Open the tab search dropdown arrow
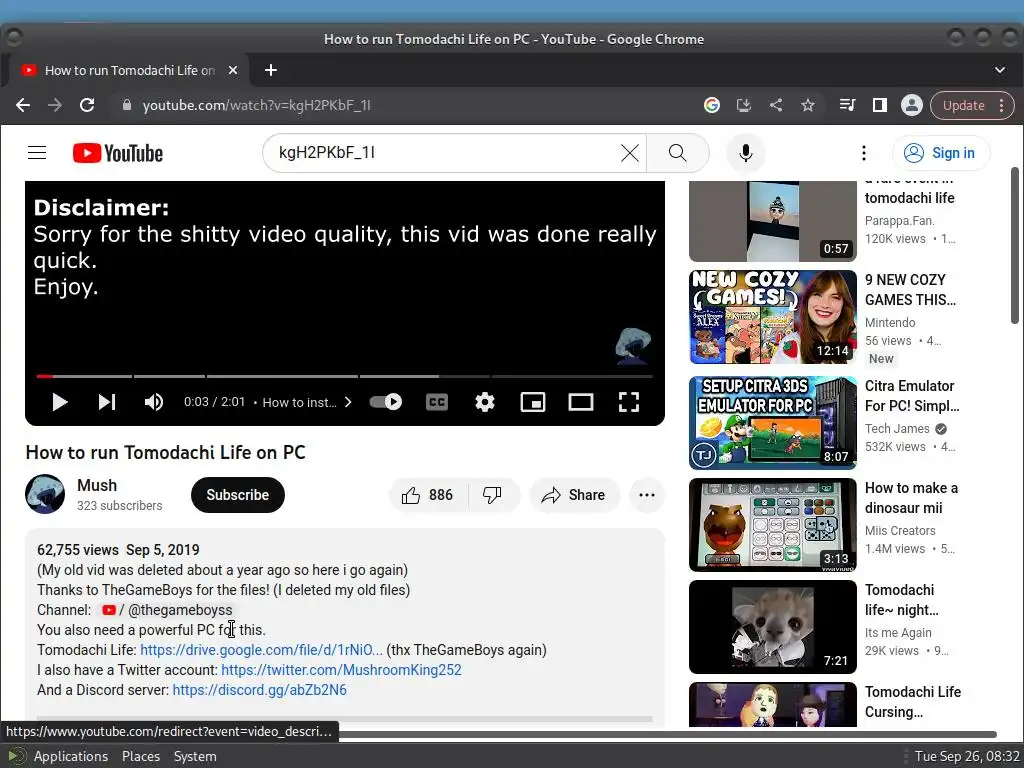 click(x=1000, y=70)
